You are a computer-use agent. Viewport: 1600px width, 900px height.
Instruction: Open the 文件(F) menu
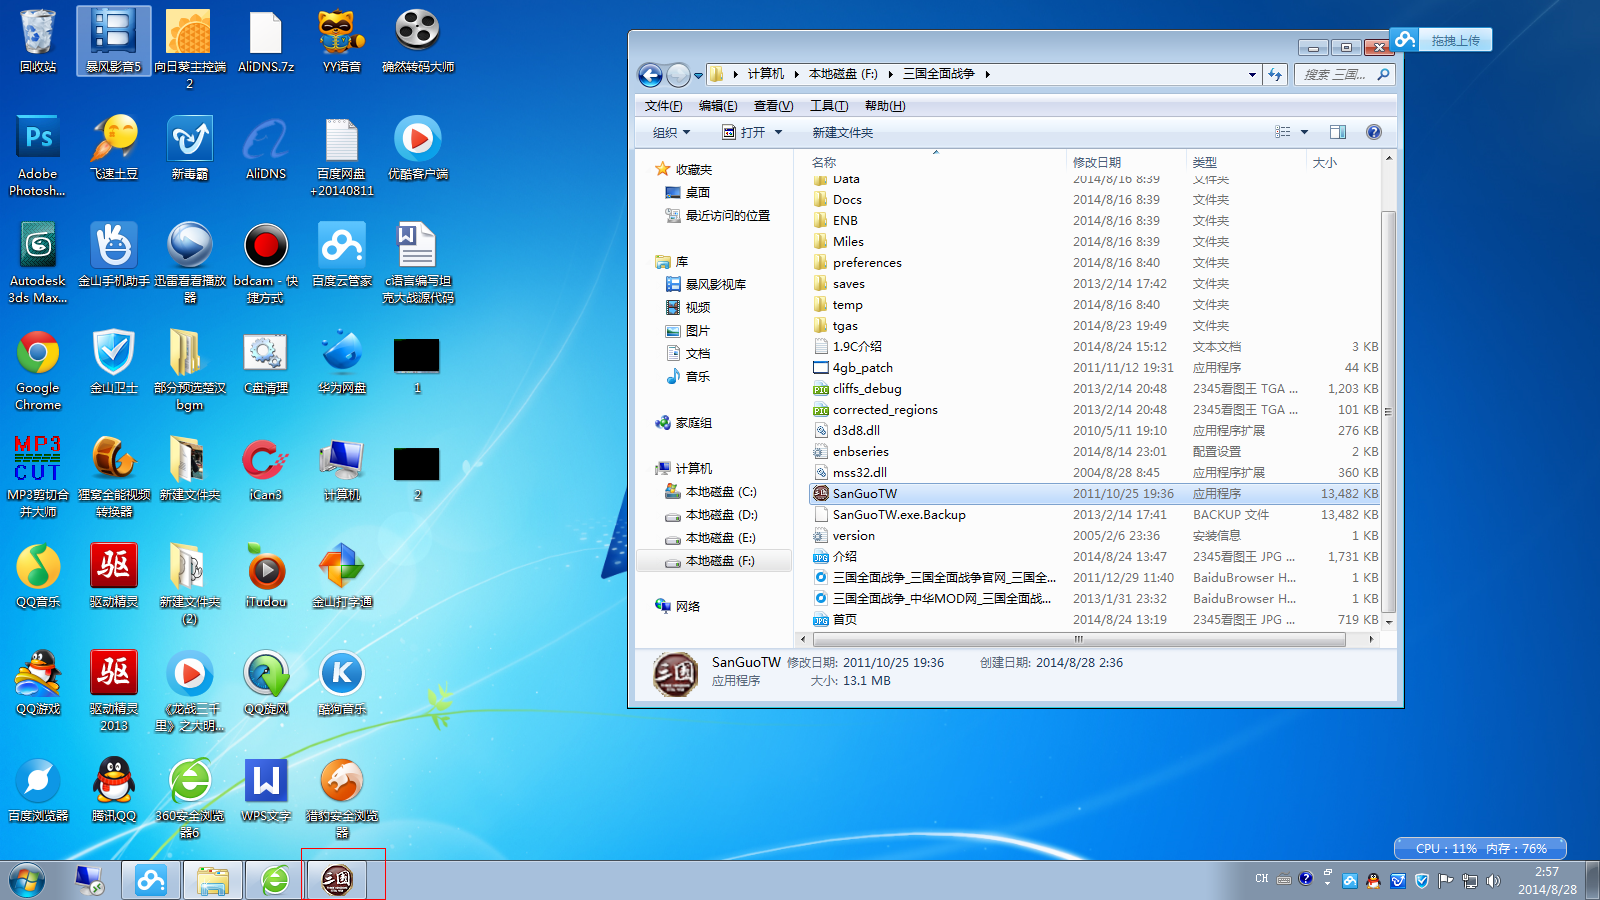[x=663, y=106]
